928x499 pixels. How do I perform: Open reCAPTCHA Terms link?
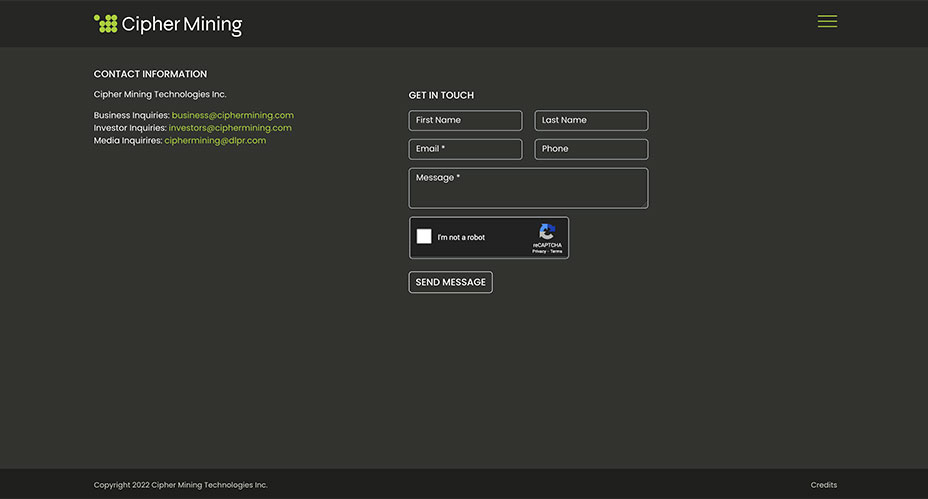point(556,252)
